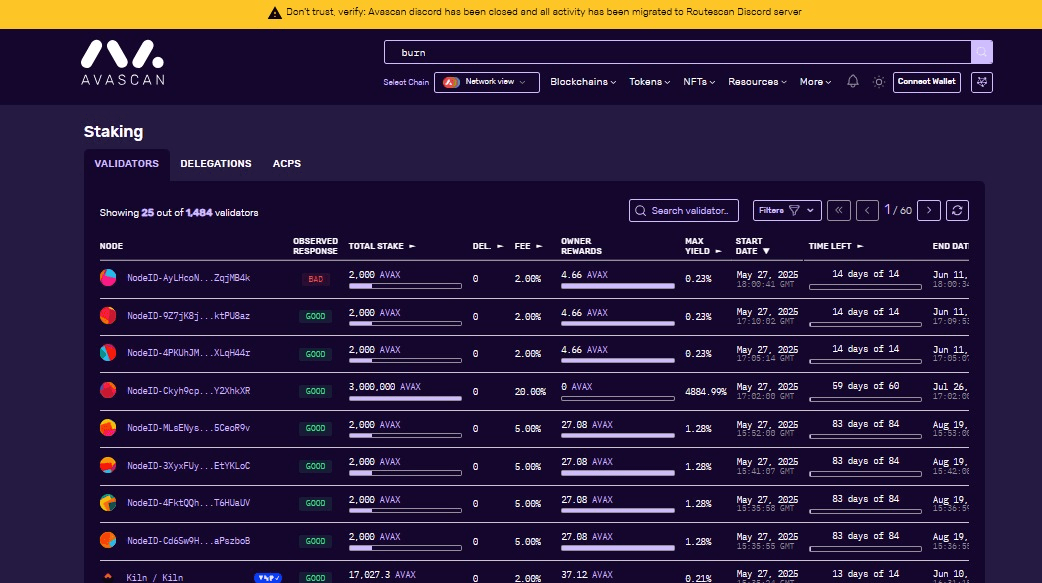The height and width of the screenshot is (583, 1042).
Task: Click the 4884.99% max yield value
Action: (x=706, y=392)
